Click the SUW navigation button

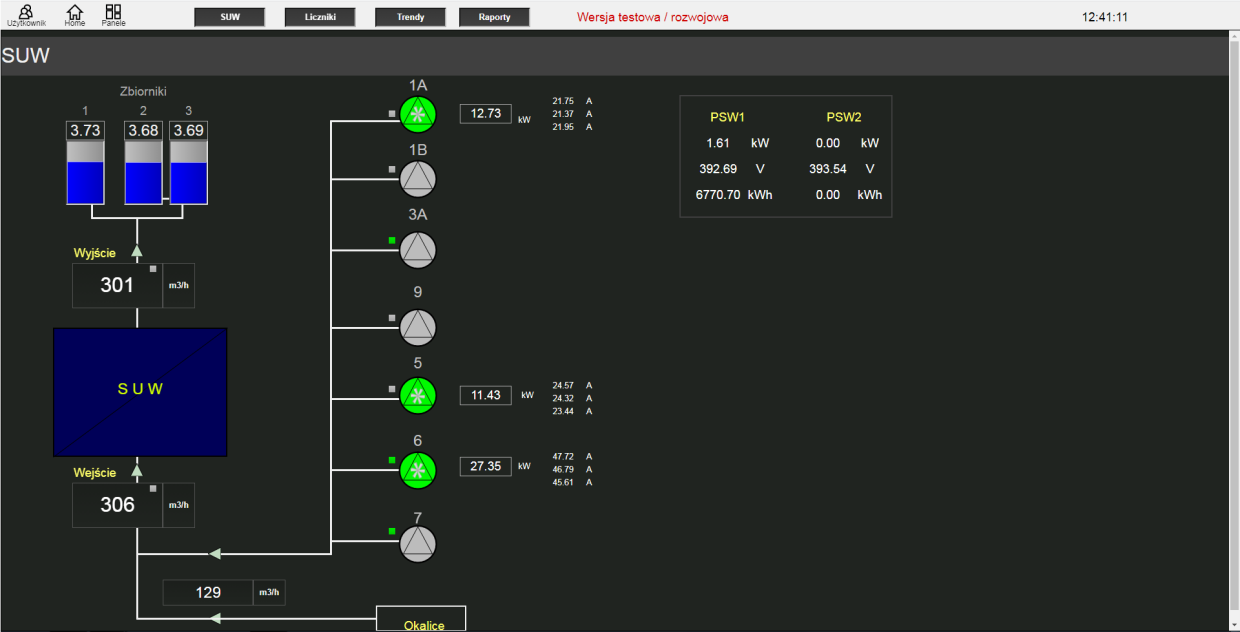point(229,17)
